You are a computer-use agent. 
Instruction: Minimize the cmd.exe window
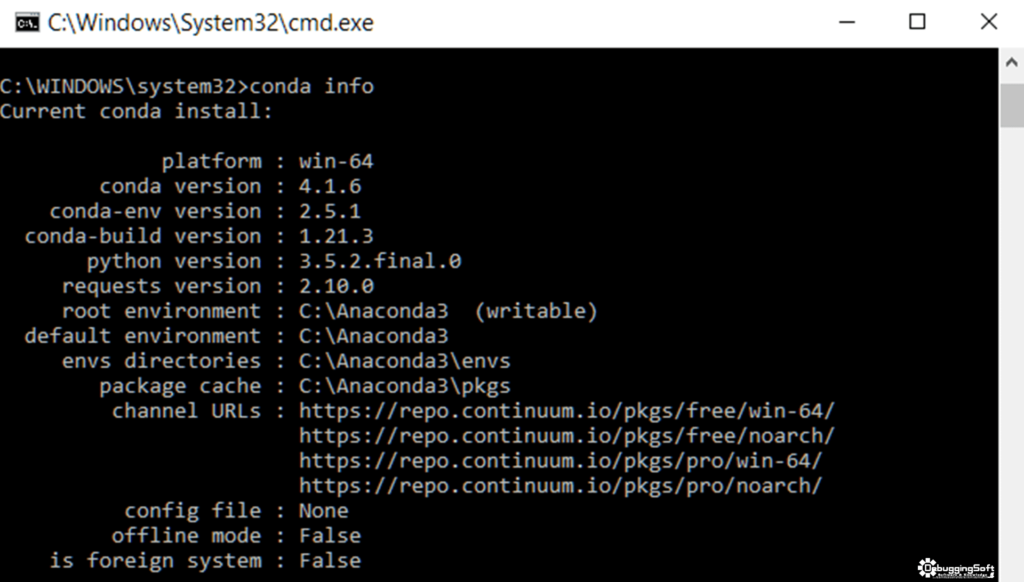coord(847,23)
